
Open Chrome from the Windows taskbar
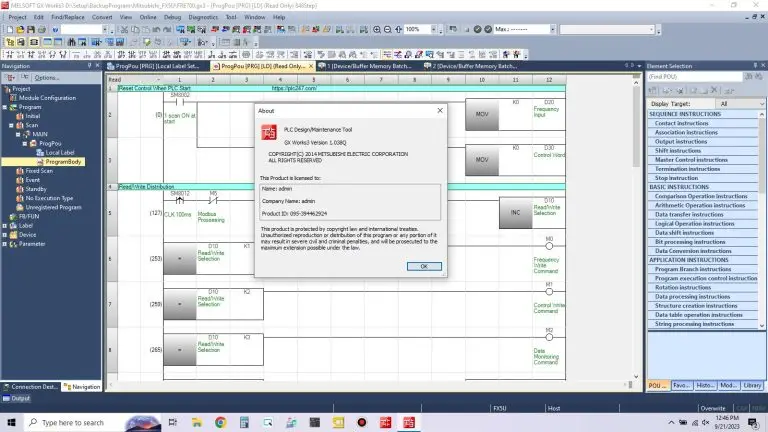pyautogui.click(x=220, y=422)
